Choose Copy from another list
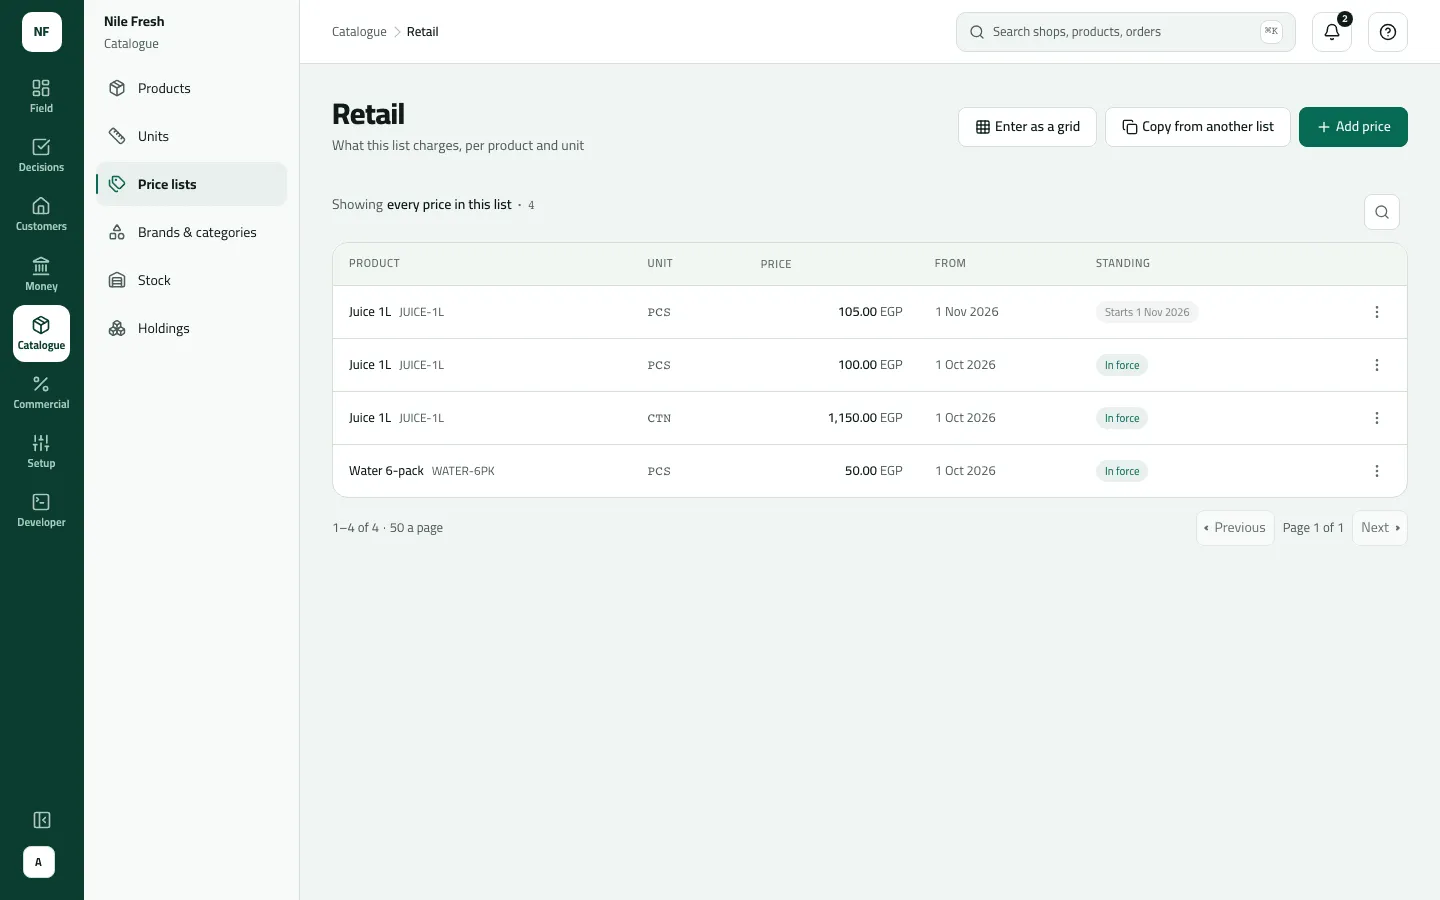Viewport: 1440px width, 900px height. (x=1198, y=127)
